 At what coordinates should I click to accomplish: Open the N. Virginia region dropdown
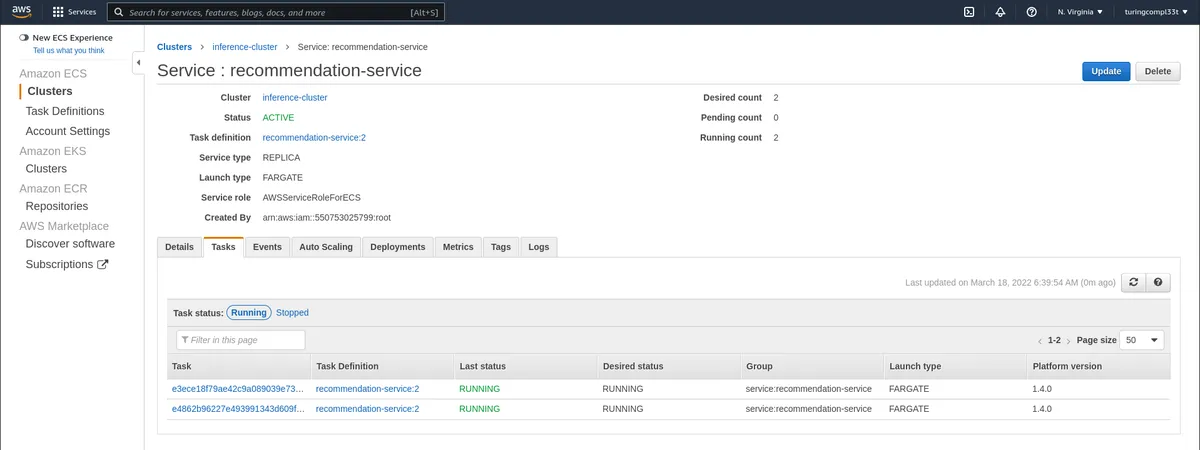pyautogui.click(x=1080, y=12)
